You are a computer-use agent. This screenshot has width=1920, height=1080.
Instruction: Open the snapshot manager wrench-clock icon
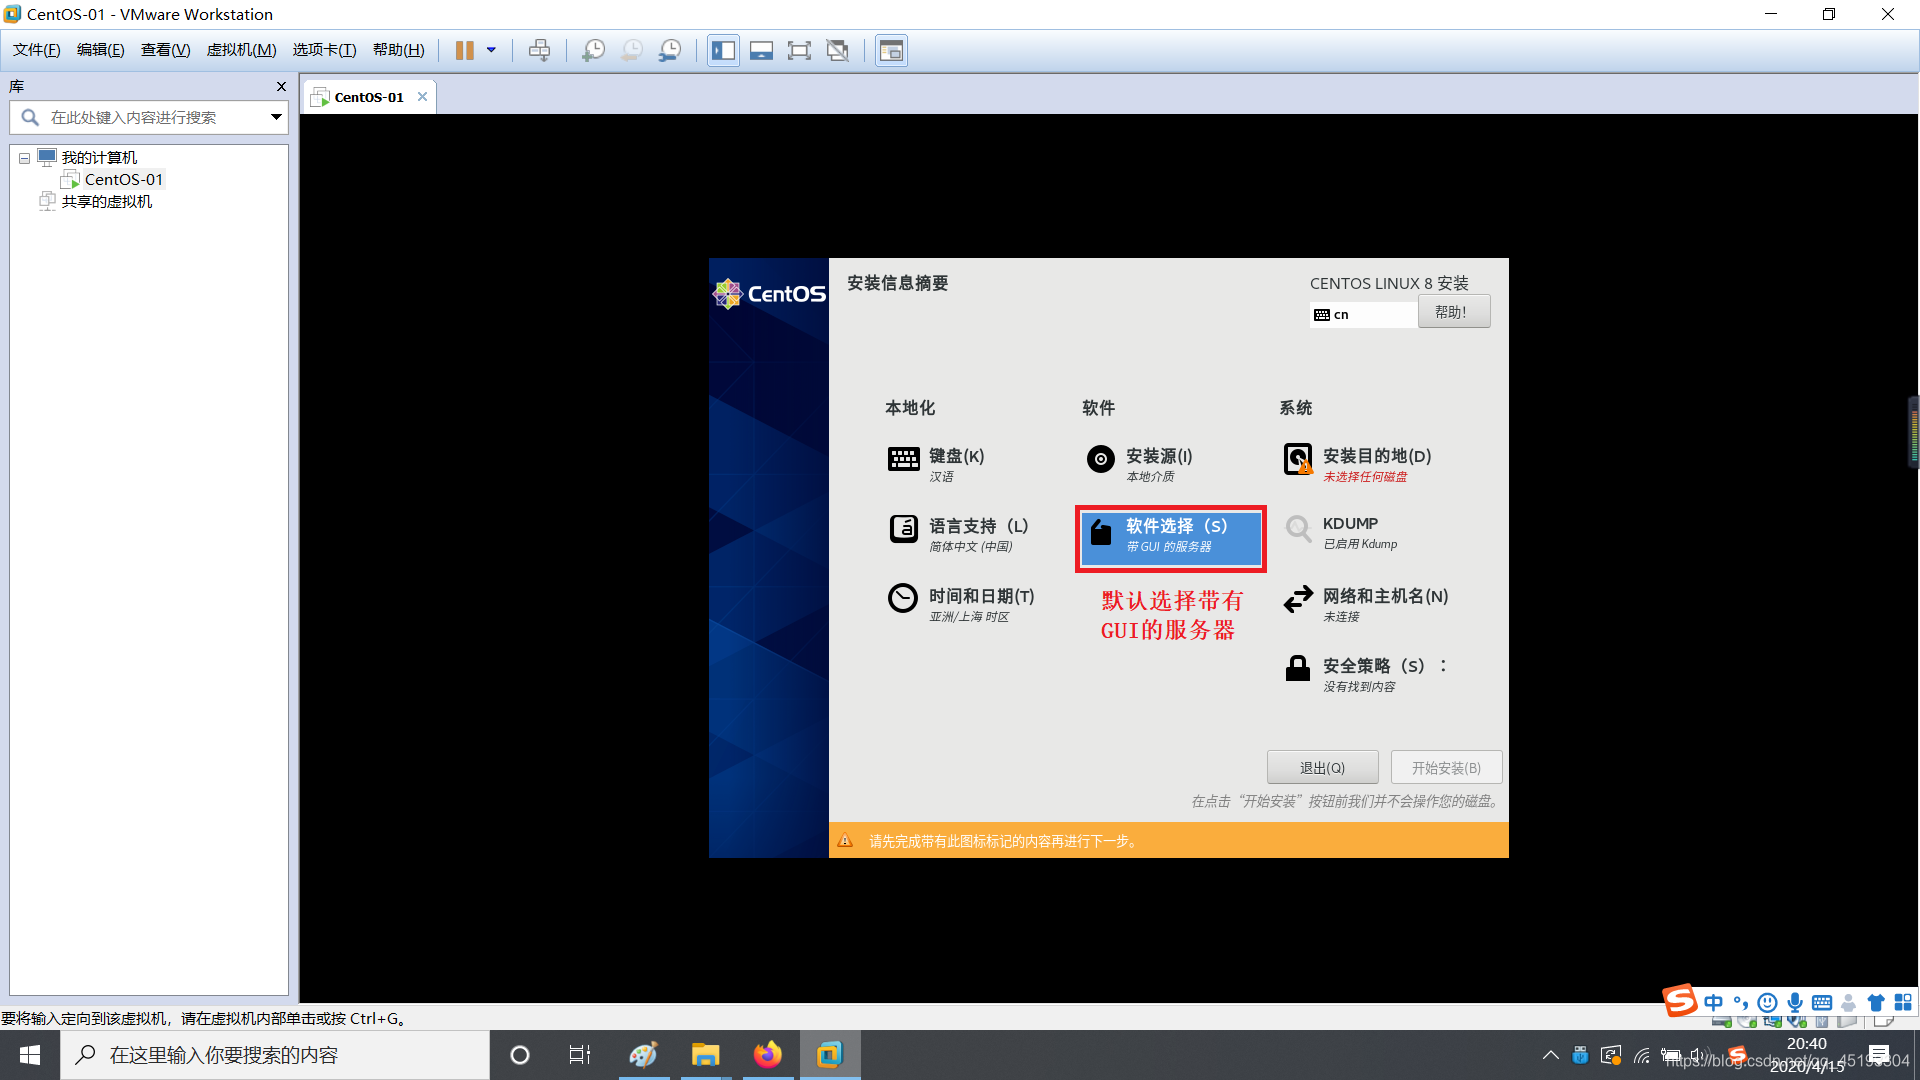pyautogui.click(x=670, y=50)
